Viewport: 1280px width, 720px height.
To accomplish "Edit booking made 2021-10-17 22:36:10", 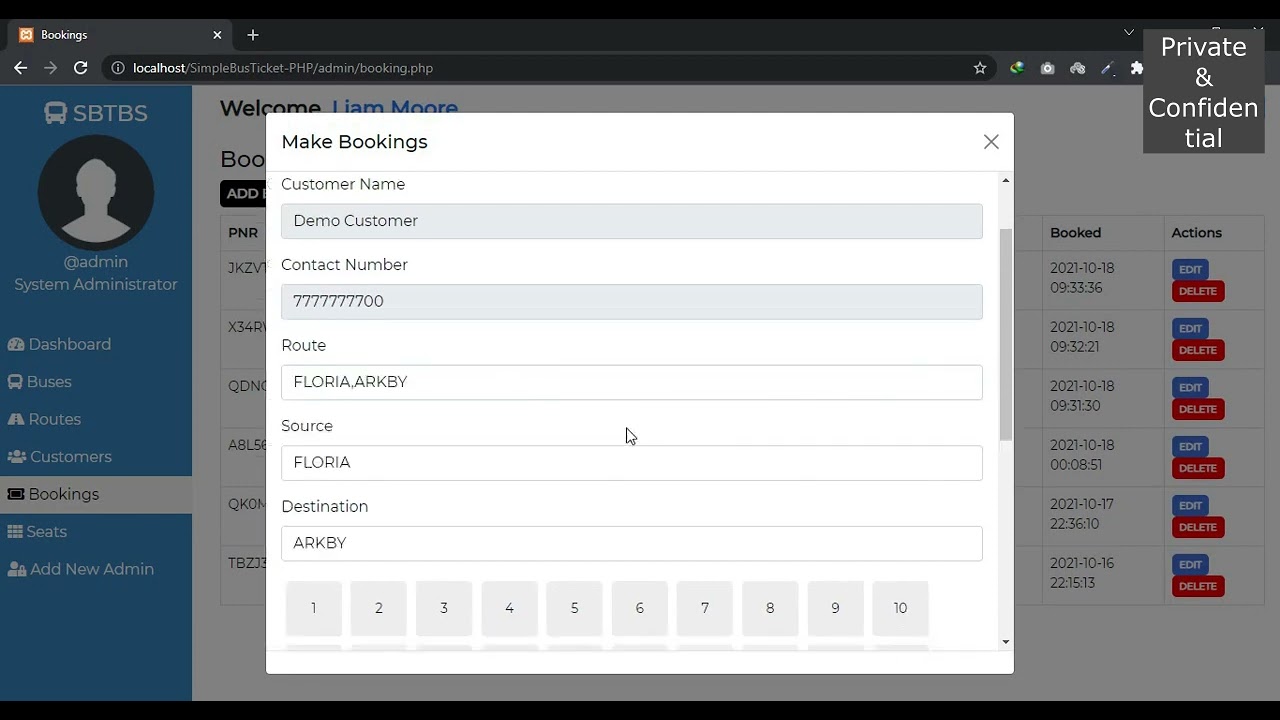I will pyautogui.click(x=1190, y=505).
